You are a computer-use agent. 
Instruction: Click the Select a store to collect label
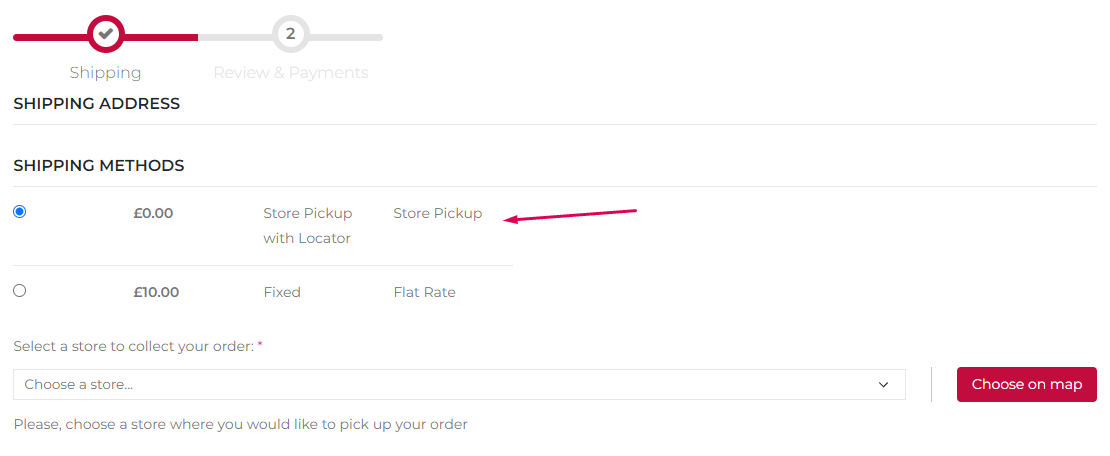(x=134, y=347)
